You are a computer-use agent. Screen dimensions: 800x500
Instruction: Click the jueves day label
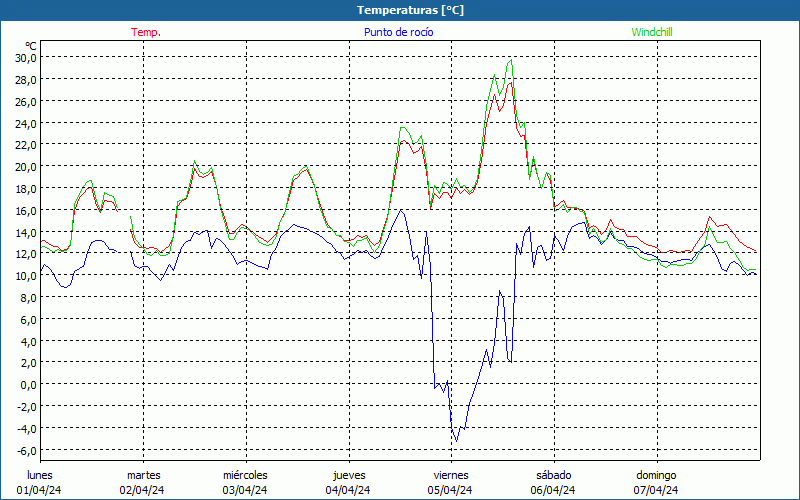tap(349, 475)
